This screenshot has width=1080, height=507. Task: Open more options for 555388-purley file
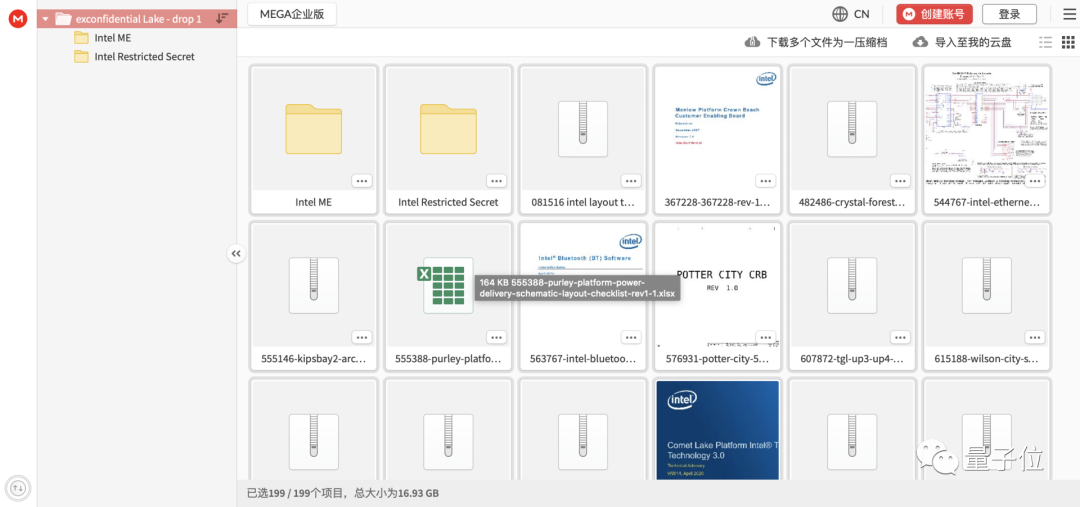(496, 337)
